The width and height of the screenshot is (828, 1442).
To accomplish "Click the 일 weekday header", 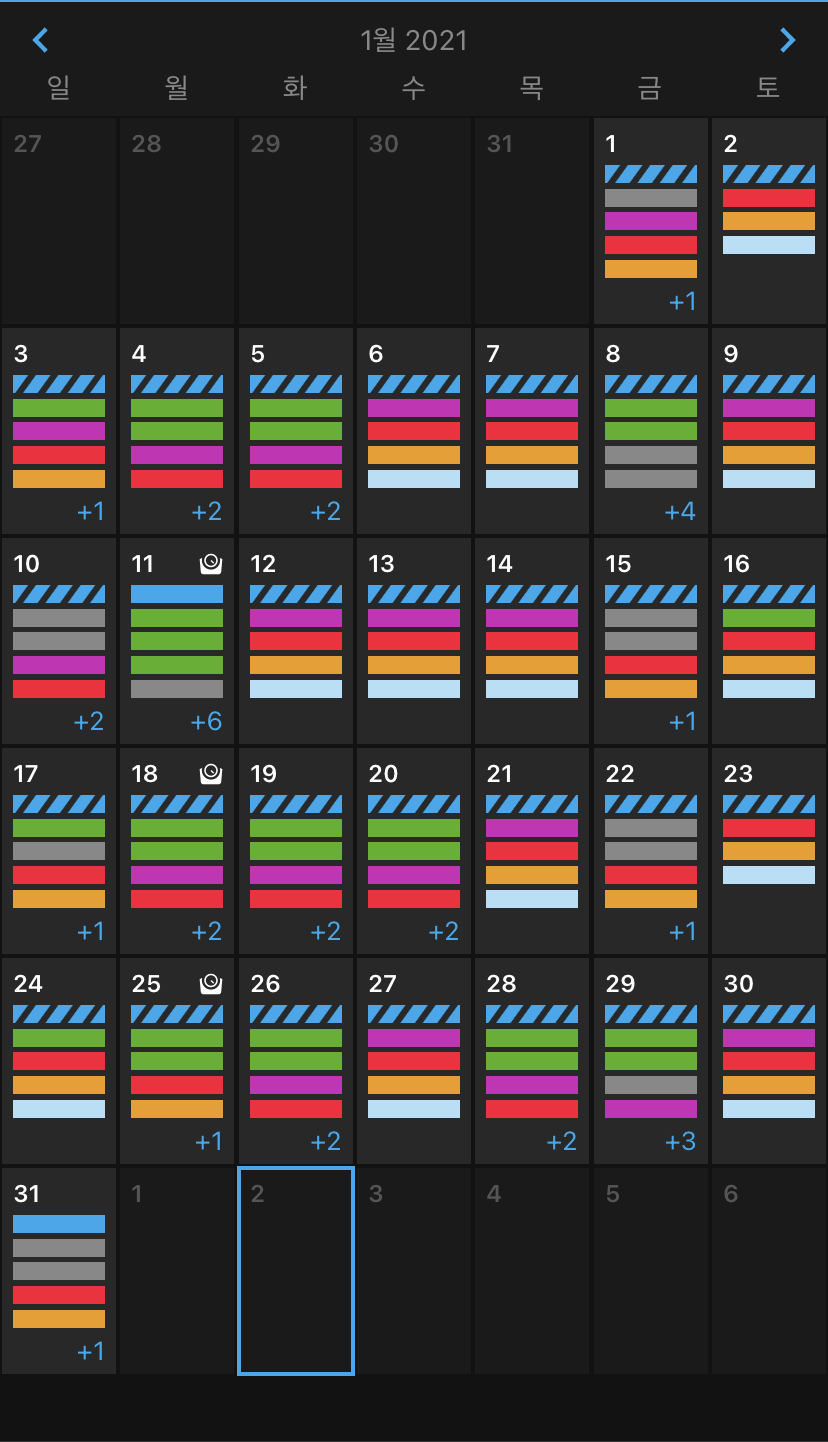I will 59,87.
